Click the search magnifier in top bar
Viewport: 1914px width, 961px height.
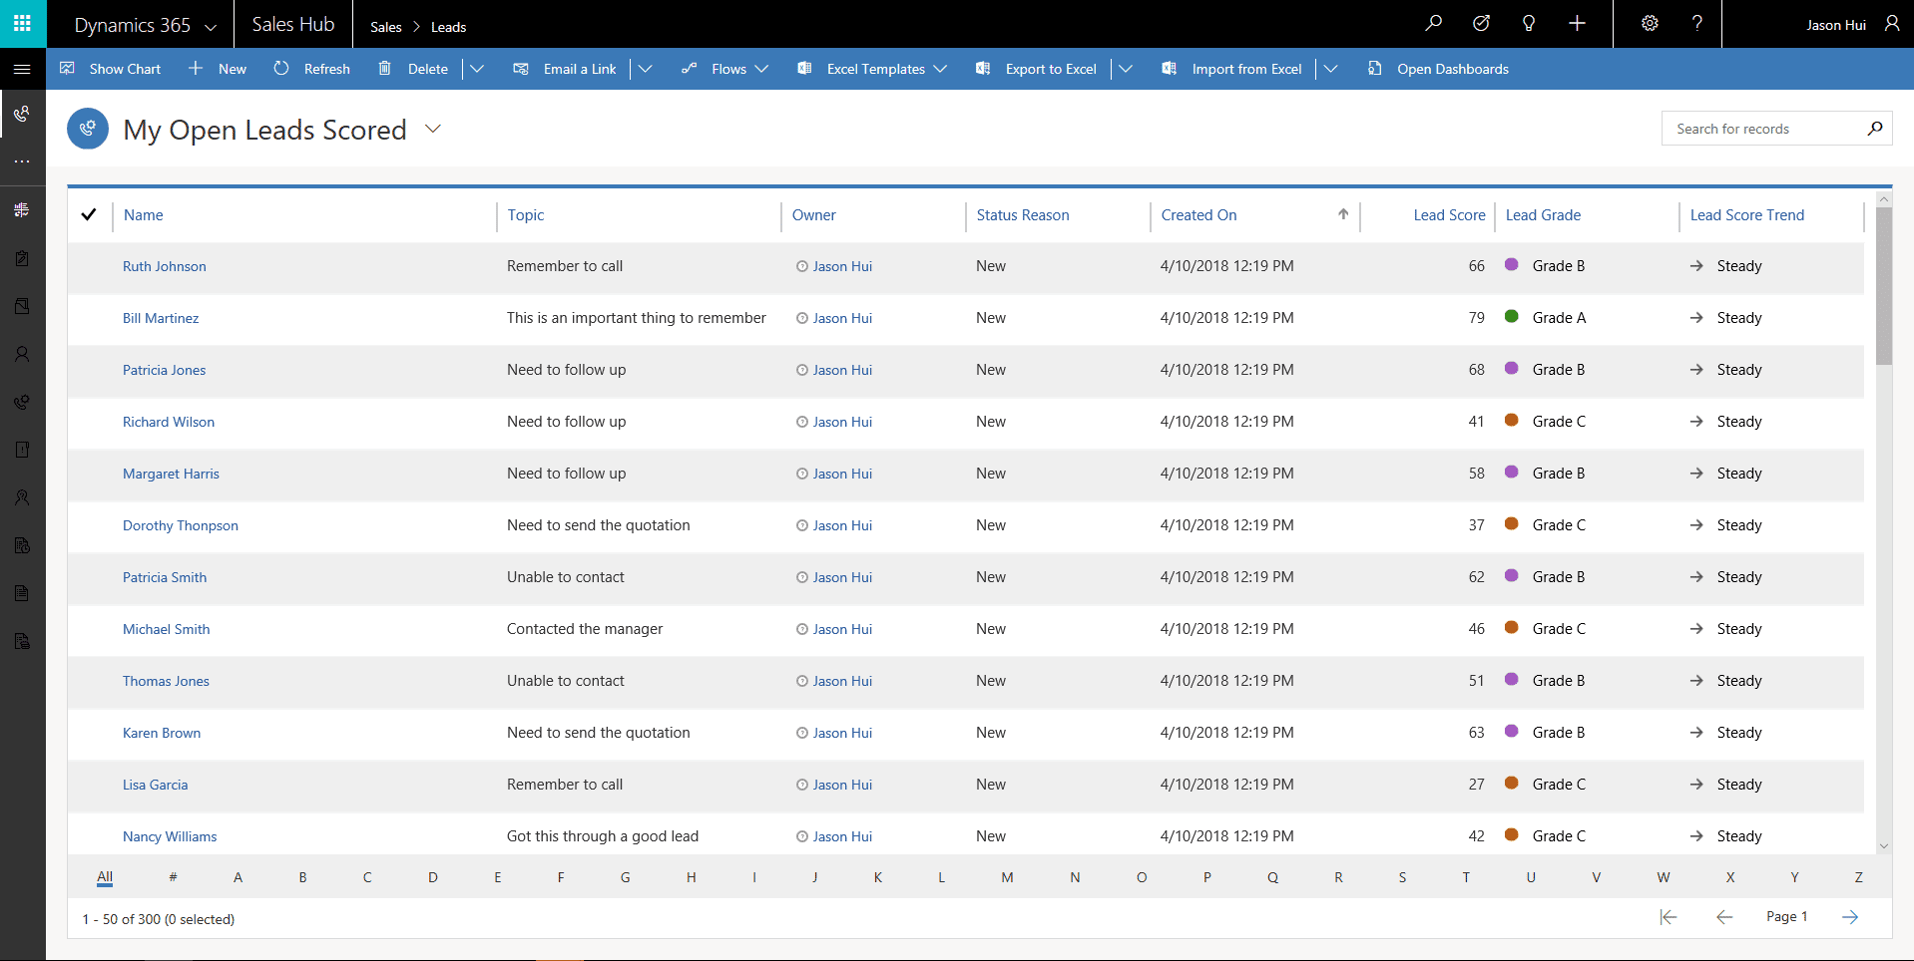(x=1433, y=23)
